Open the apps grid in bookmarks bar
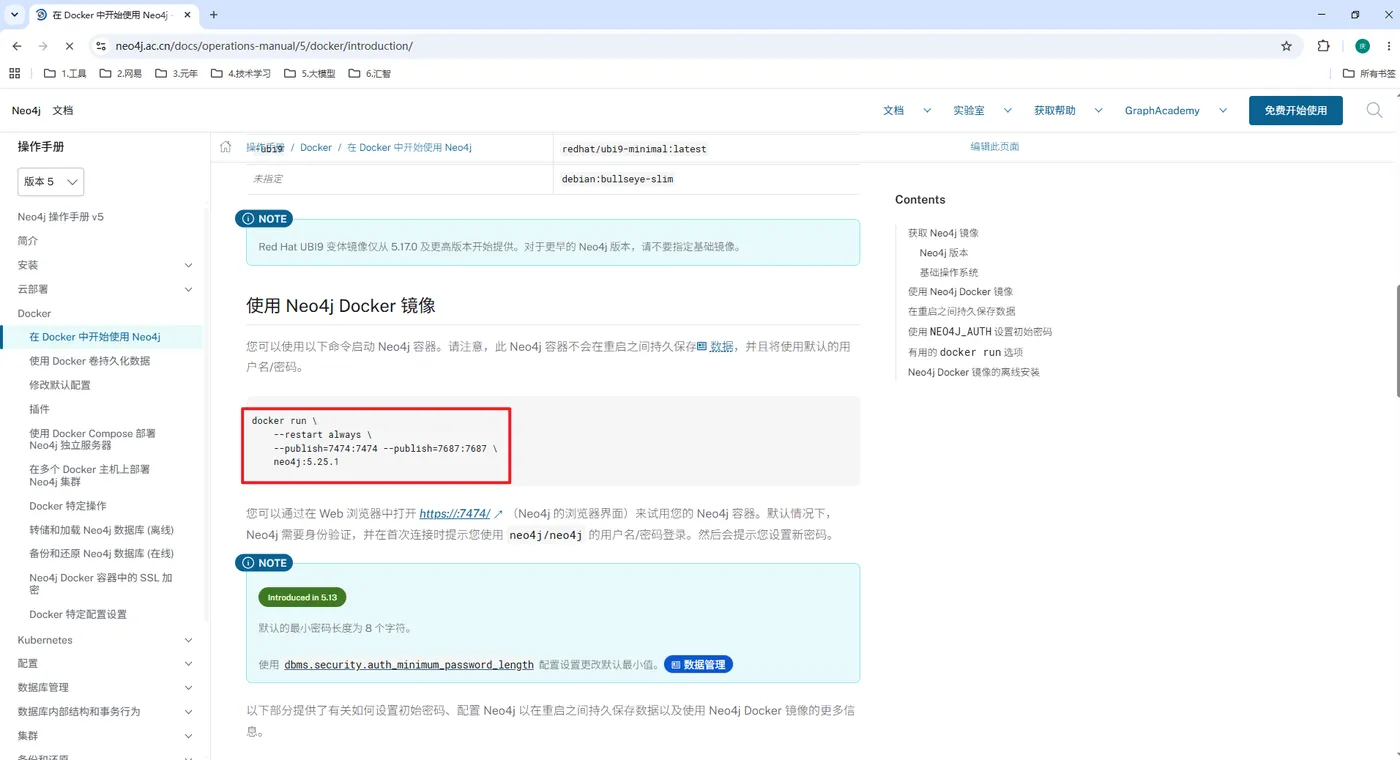Image resolution: width=1400 pixels, height=760 pixels. [x=14, y=73]
